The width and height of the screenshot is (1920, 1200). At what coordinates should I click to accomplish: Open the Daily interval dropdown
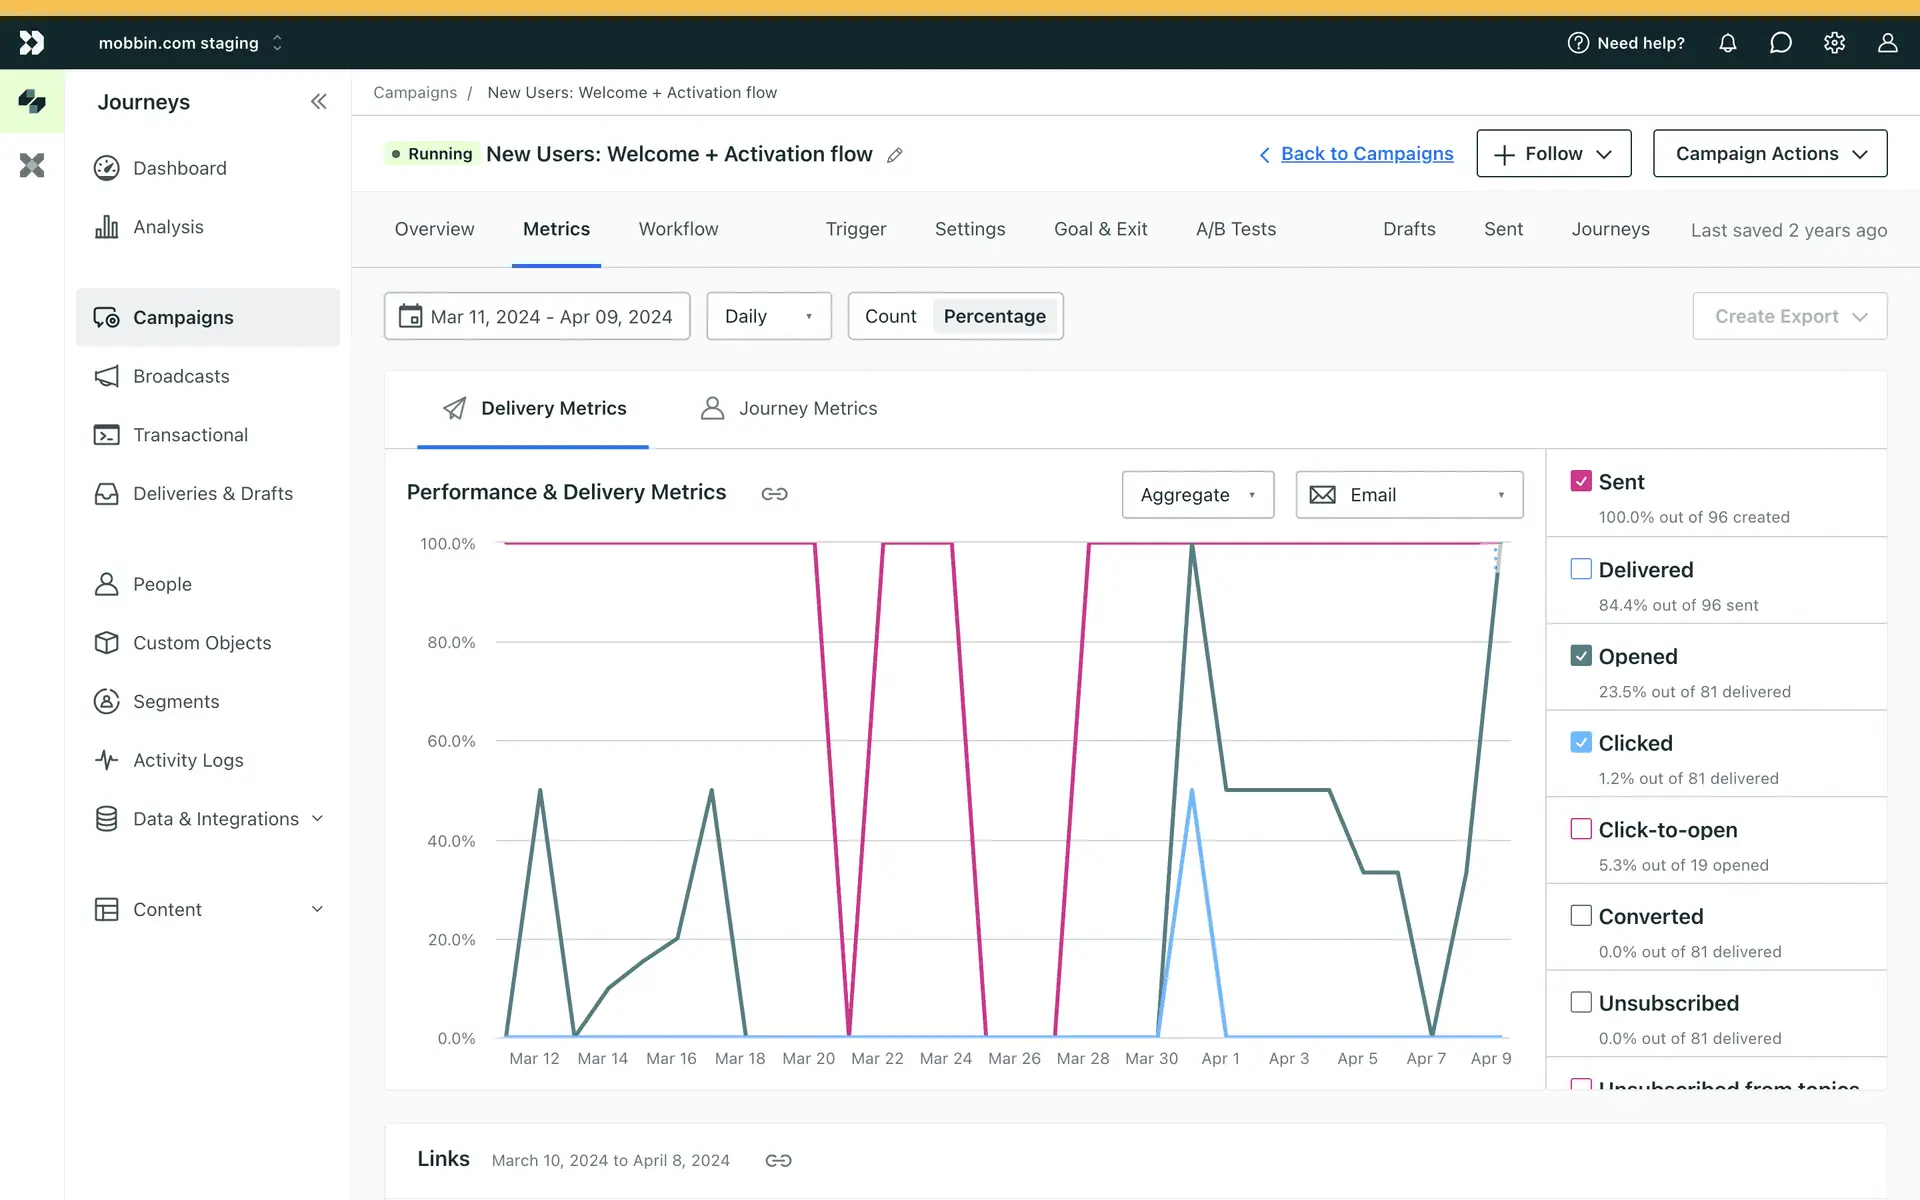768,316
